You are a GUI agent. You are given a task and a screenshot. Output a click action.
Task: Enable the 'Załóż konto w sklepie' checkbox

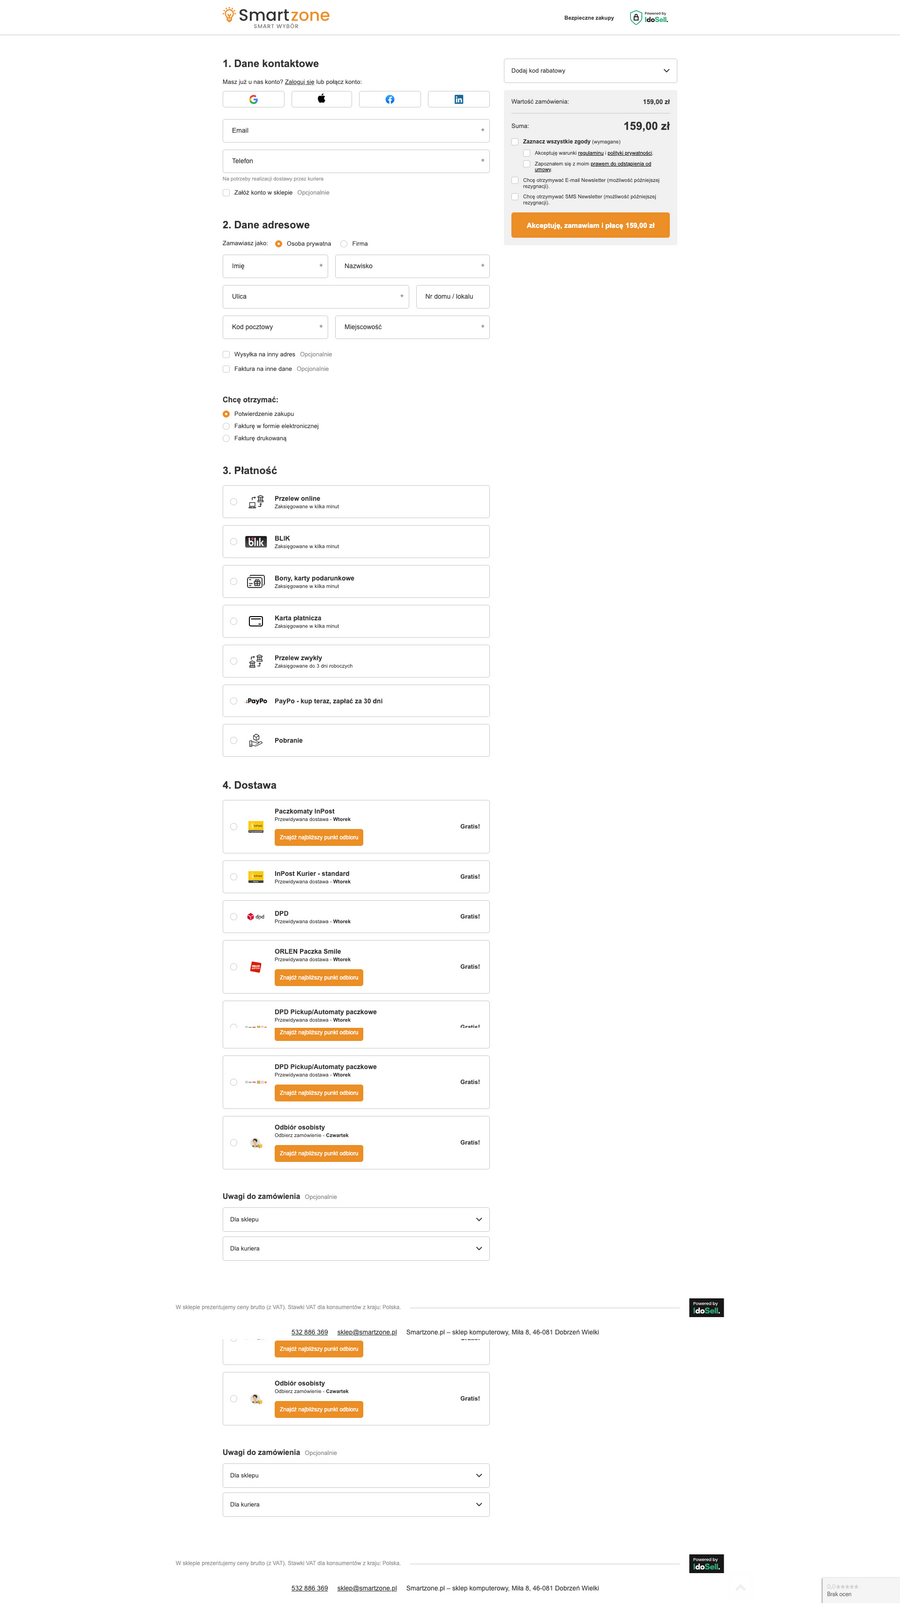tap(226, 193)
